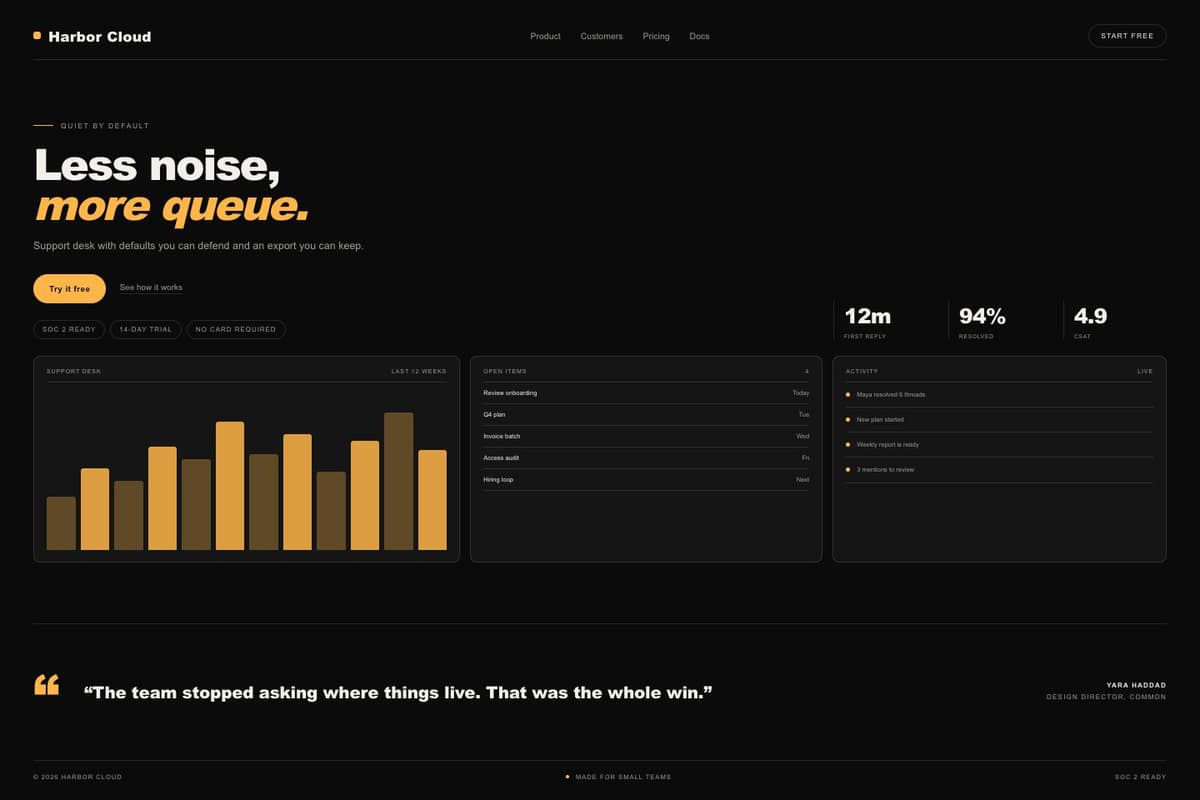Click the Try it free button

coord(69,289)
